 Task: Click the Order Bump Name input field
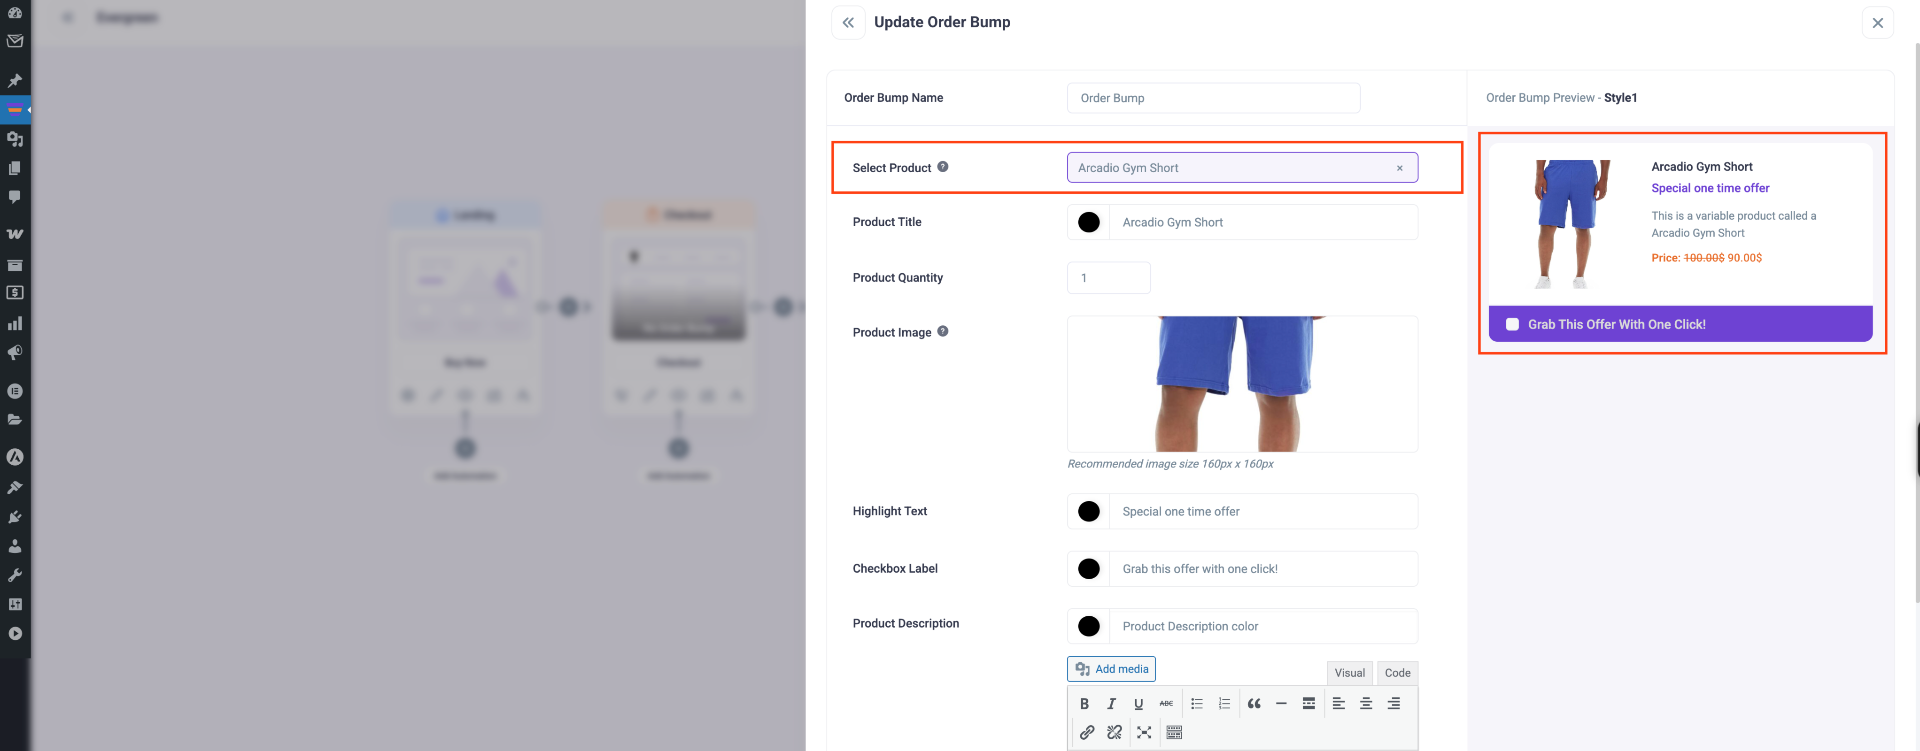click(x=1213, y=98)
